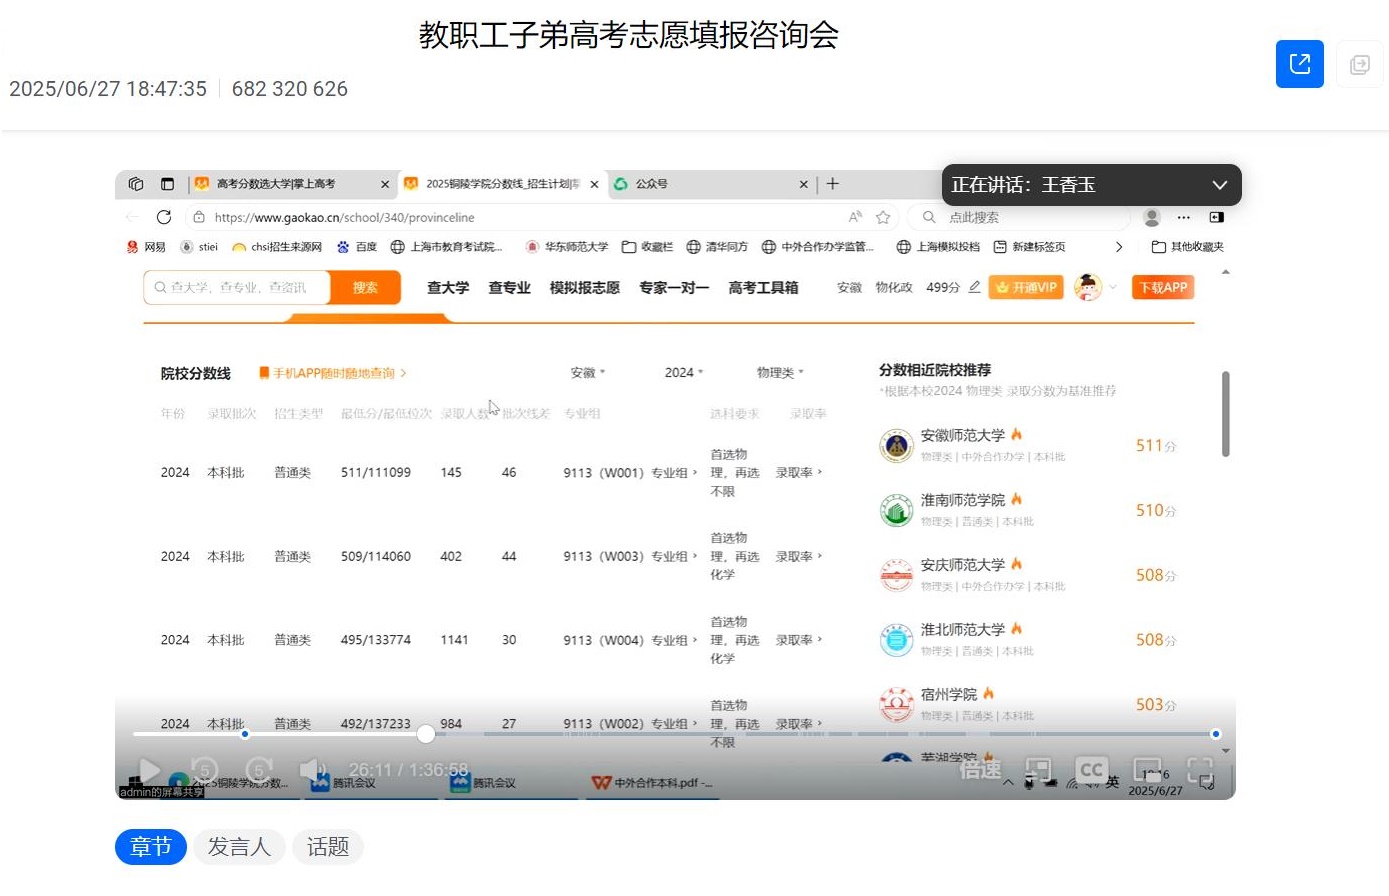Click the gray copy icon at top right

(1359, 65)
